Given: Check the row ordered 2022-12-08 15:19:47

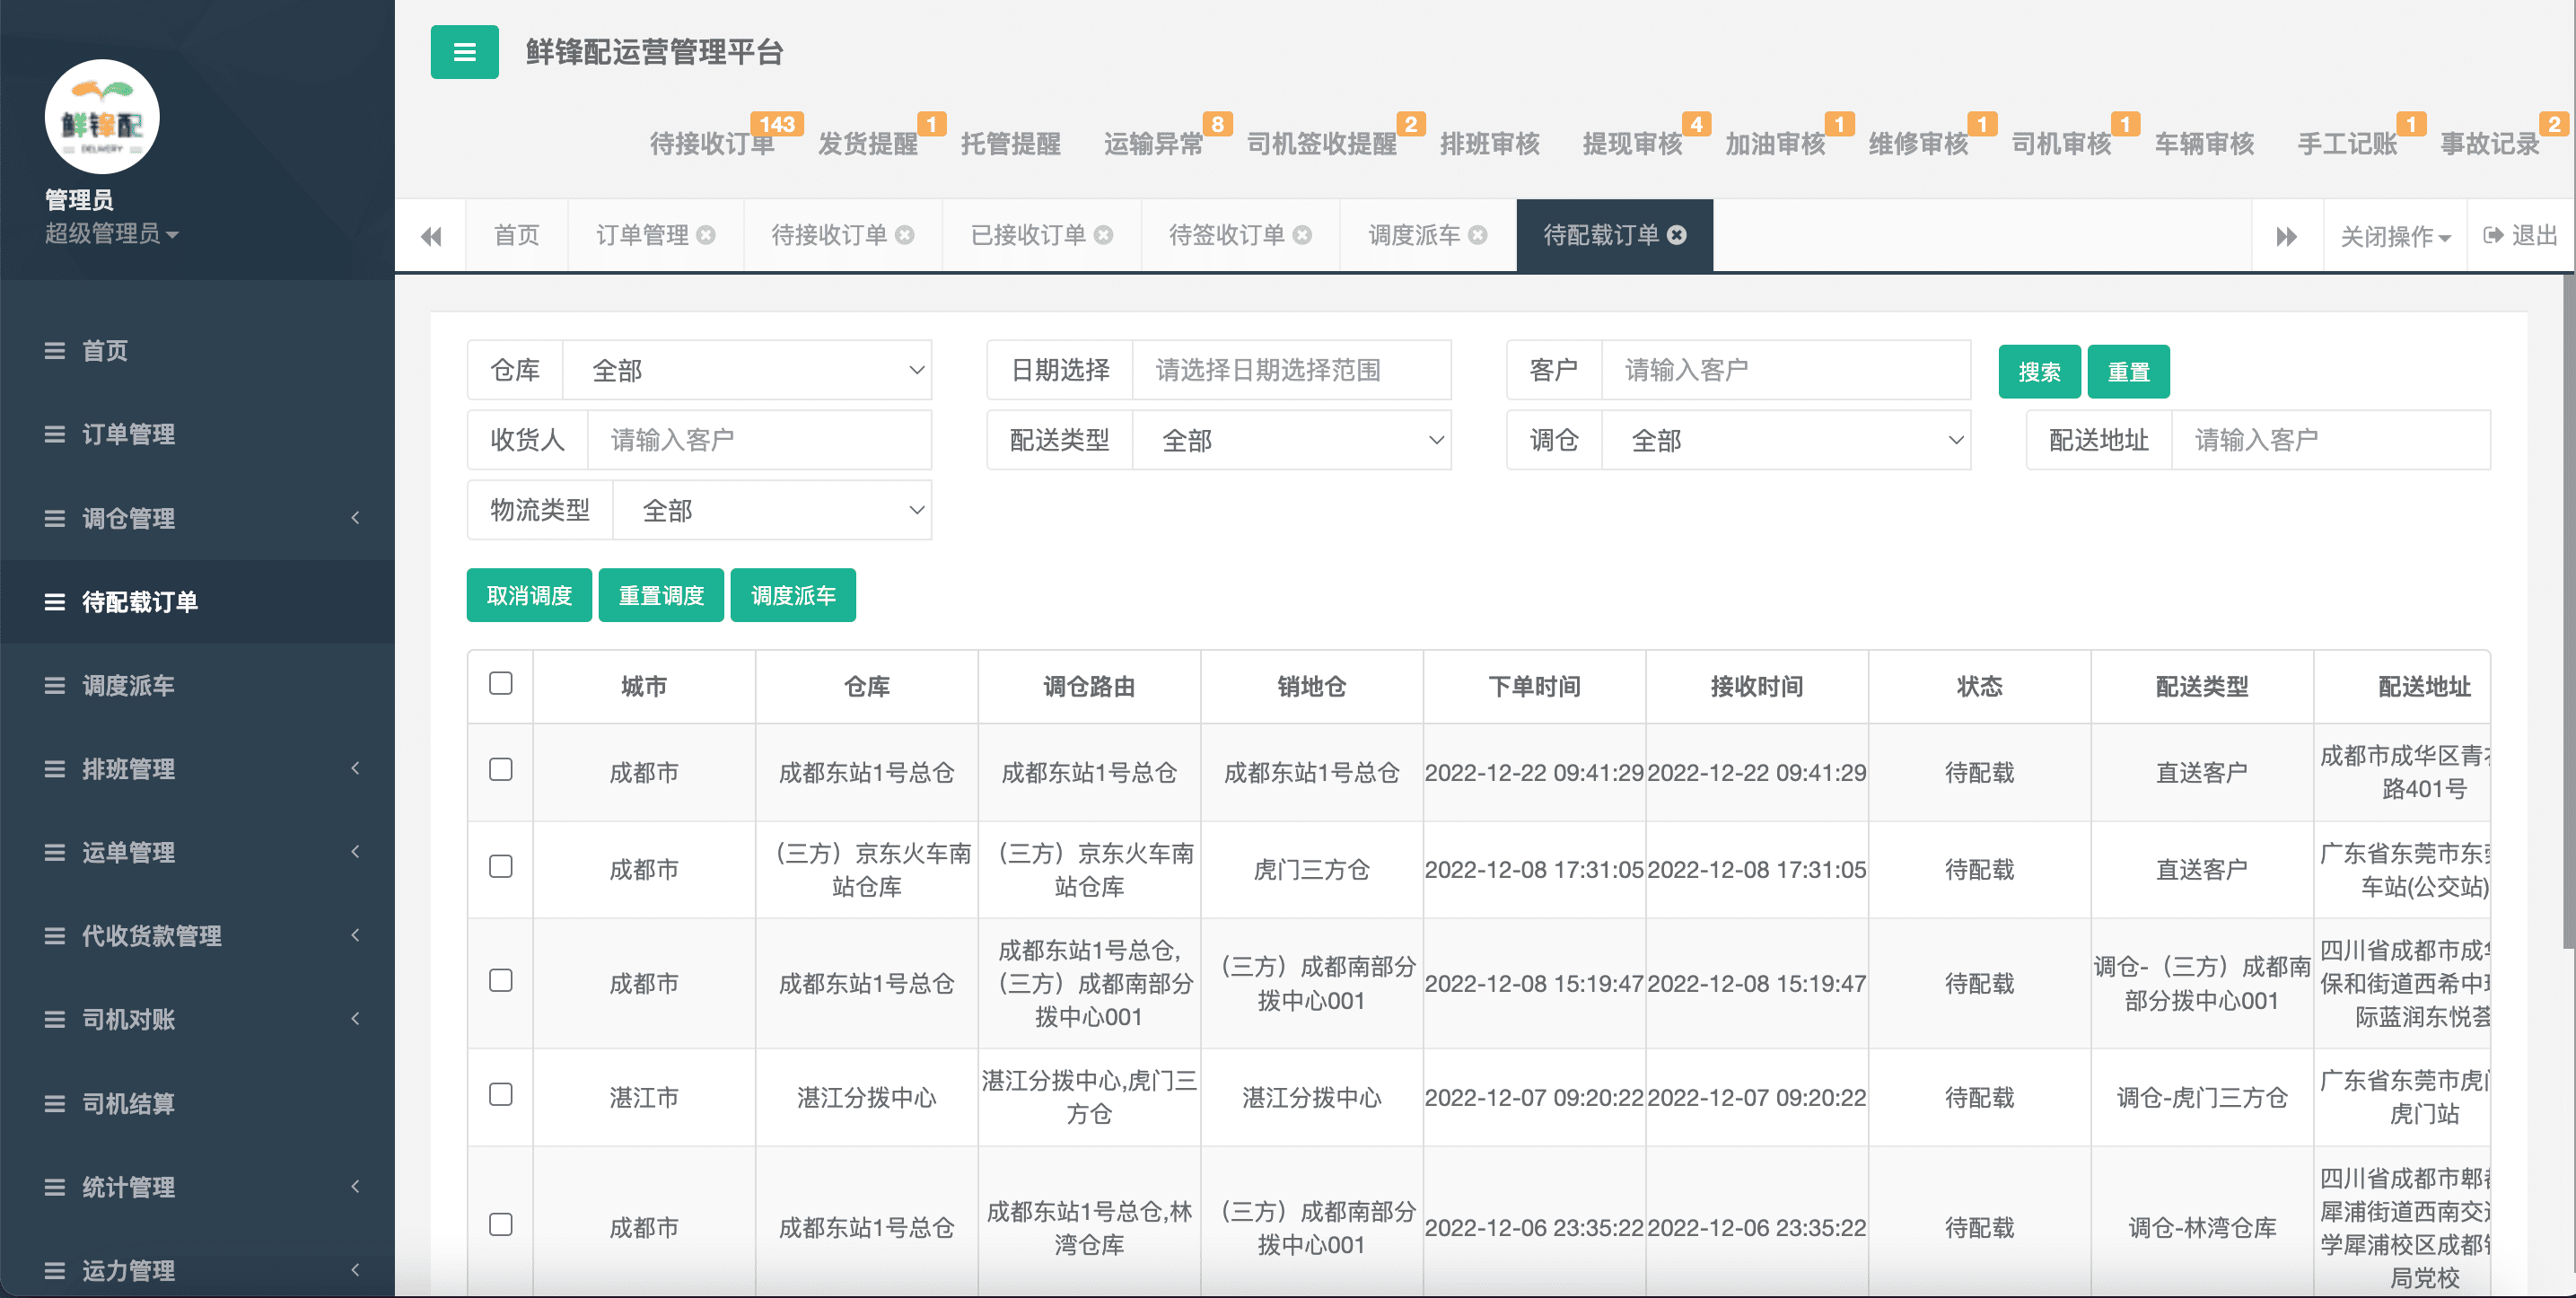Looking at the screenshot, I should click(x=501, y=980).
